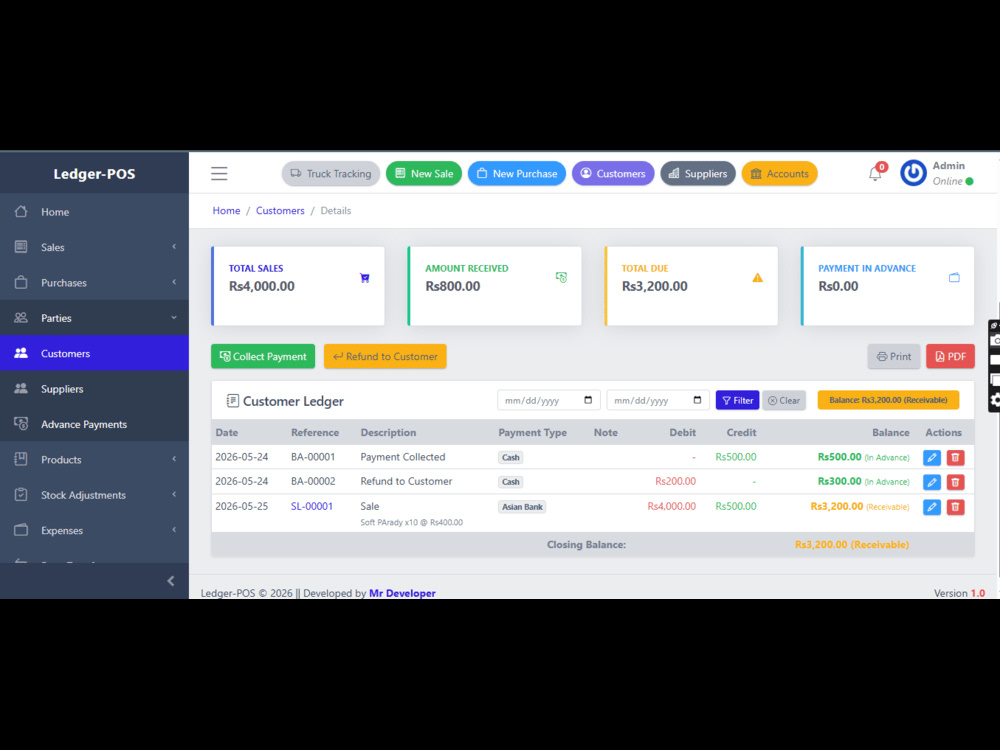Open Truck Tracking shortcut
Screen dimensions: 1000x750
pos(330,173)
